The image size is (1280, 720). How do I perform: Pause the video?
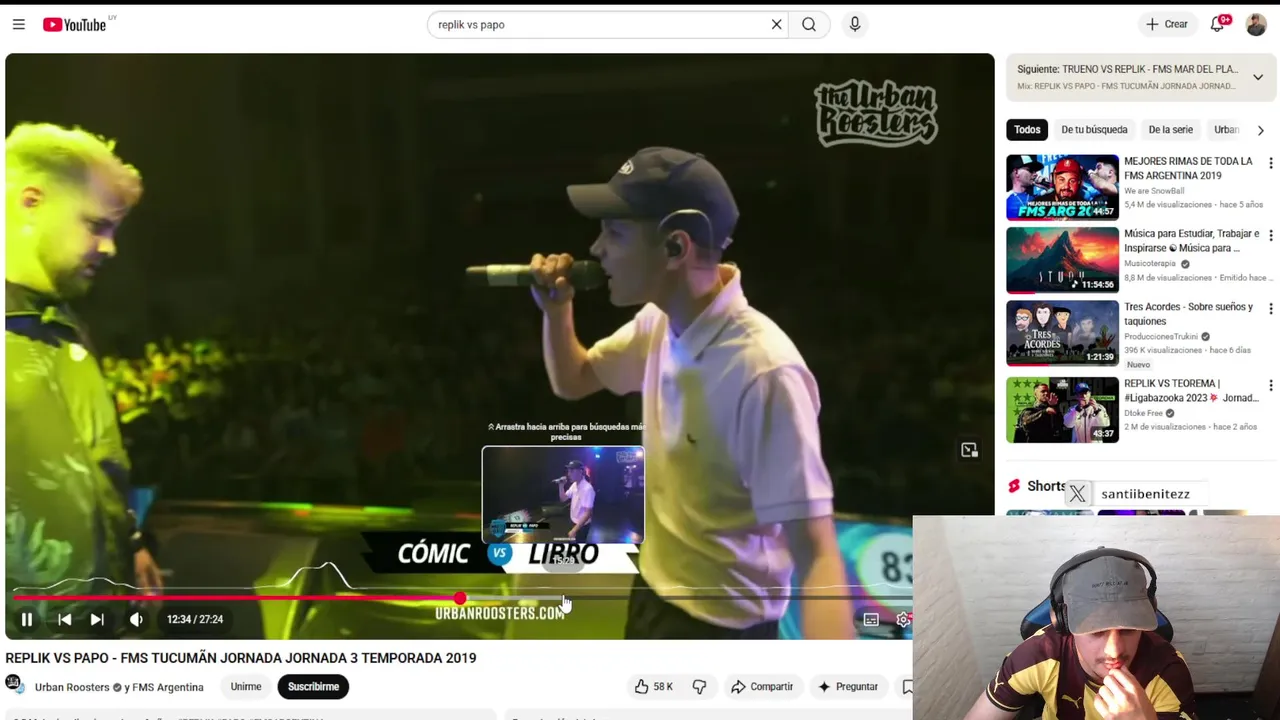coord(27,619)
